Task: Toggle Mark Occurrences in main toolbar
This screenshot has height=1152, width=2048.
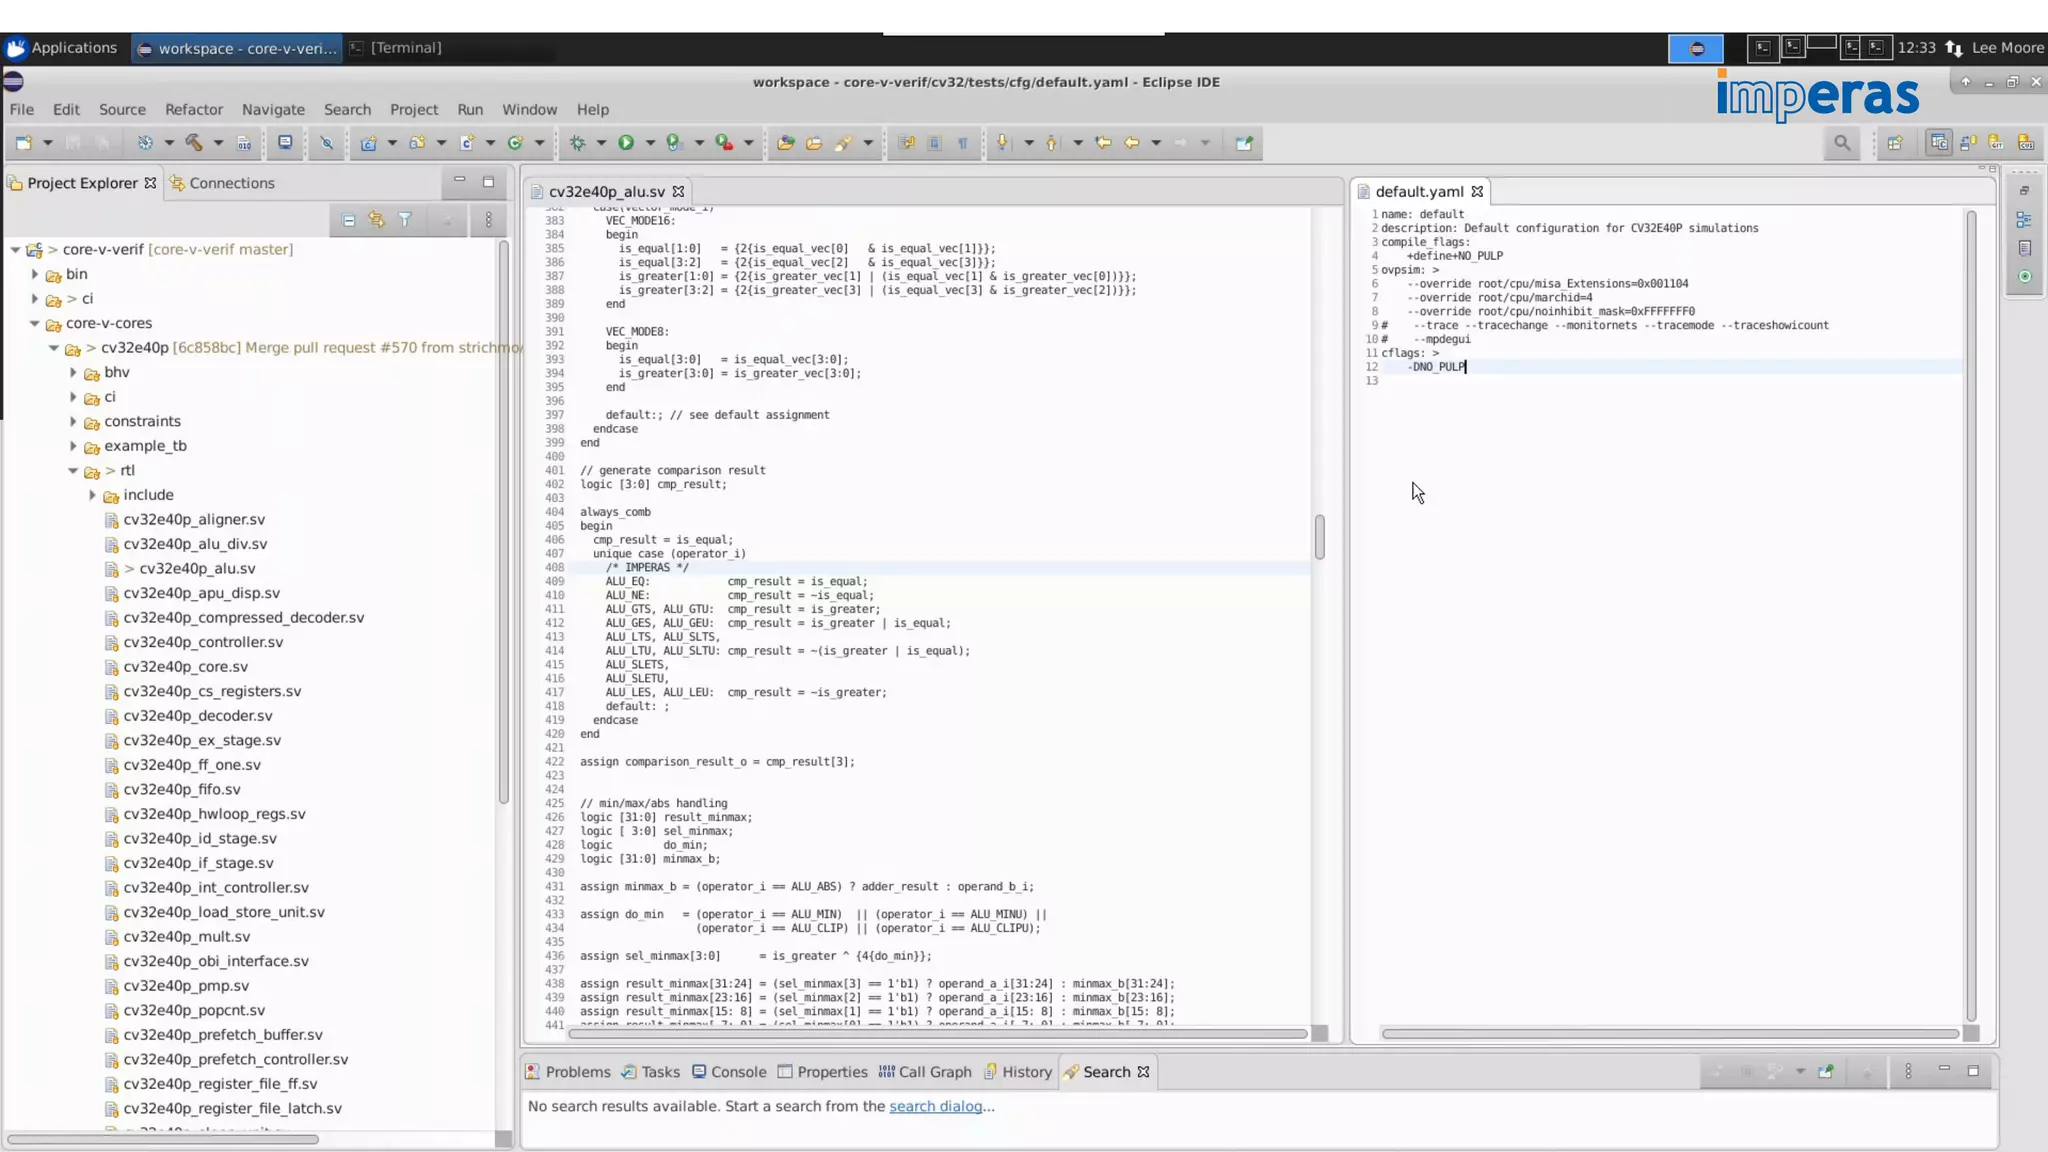Action: click(844, 143)
